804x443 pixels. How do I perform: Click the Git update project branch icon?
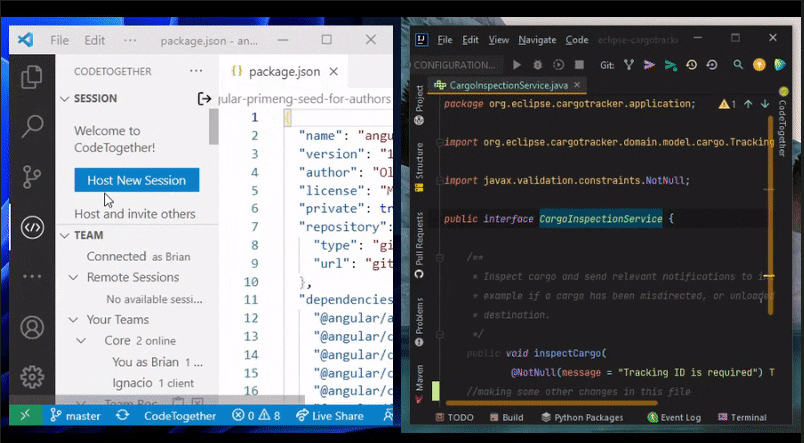(629, 65)
